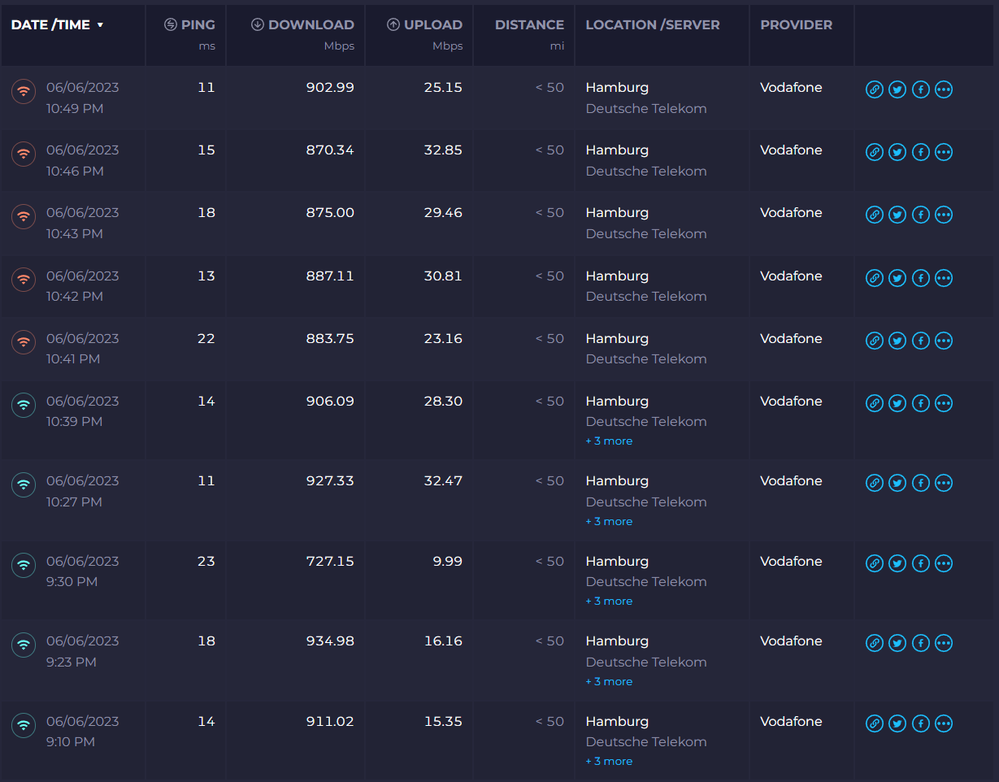Share 10:43 PM result on Facebook
Viewport: 999px width, 782px height.
pyautogui.click(x=921, y=215)
